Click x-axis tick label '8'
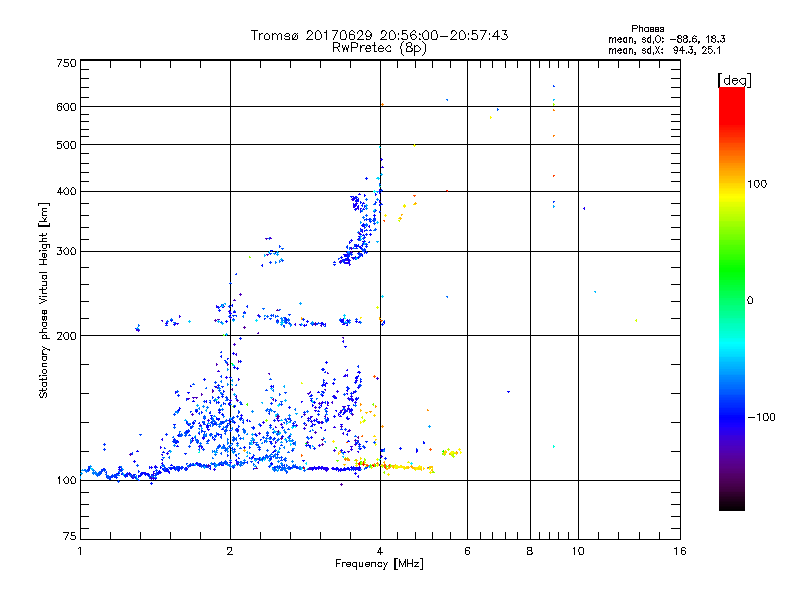800x600 pixels. (x=530, y=551)
